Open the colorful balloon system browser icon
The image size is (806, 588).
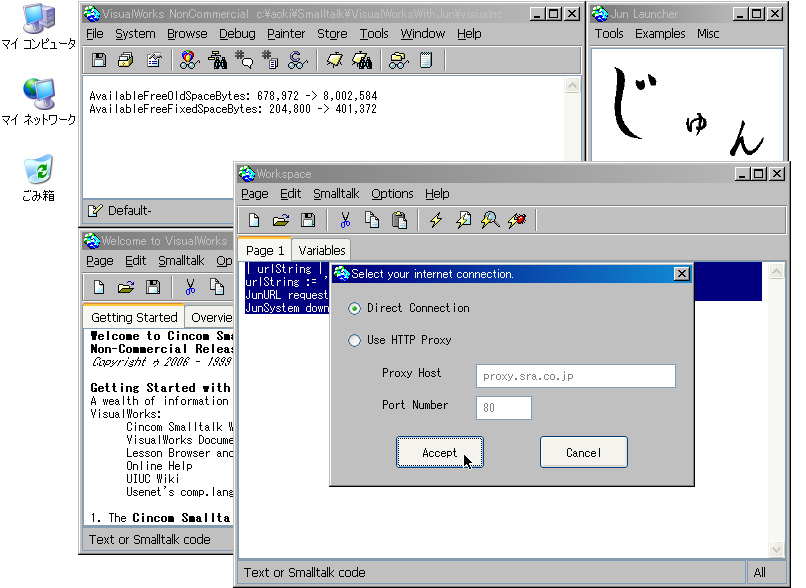click(189, 61)
